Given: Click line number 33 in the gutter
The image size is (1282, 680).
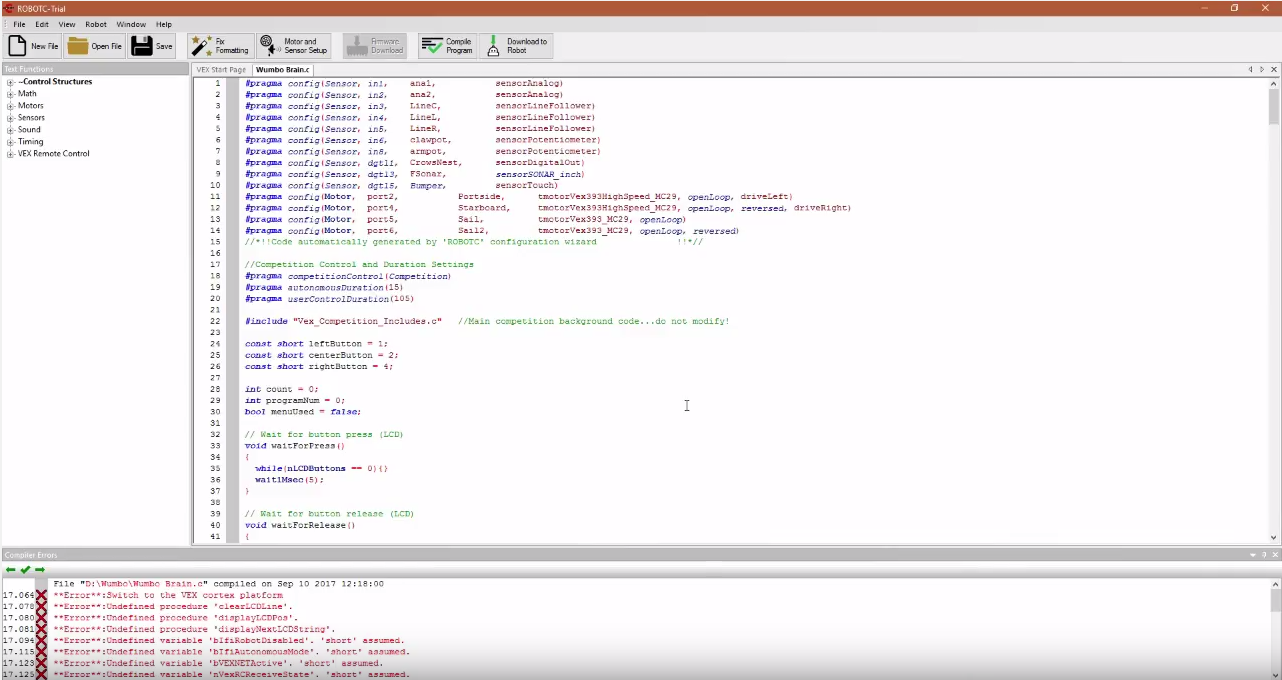Looking at the screenshot, I should 215,445.
